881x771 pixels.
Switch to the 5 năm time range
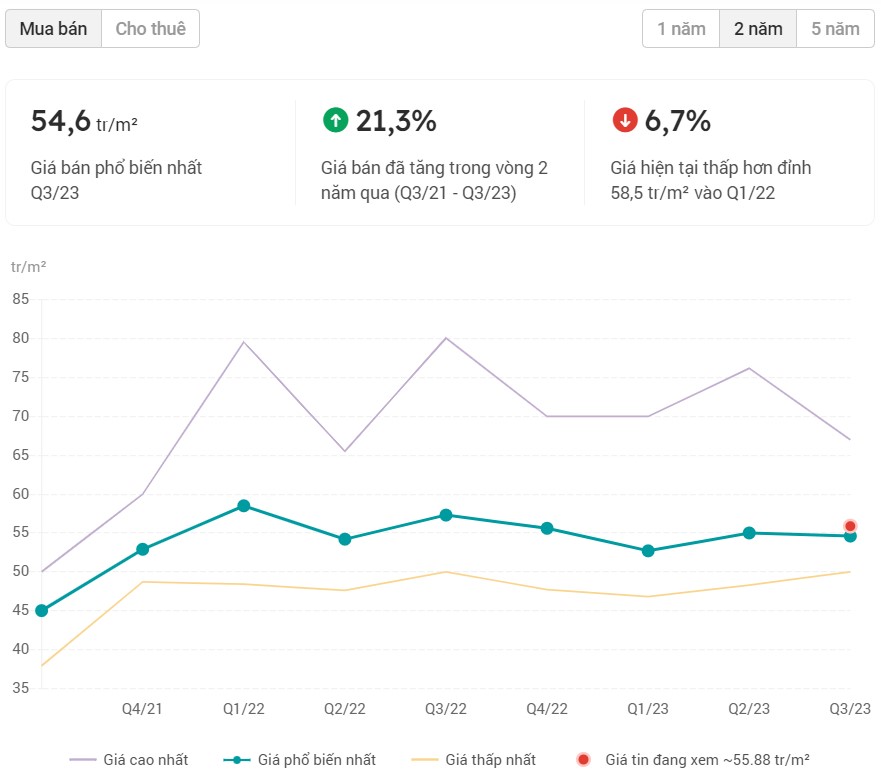pos(835,29)
